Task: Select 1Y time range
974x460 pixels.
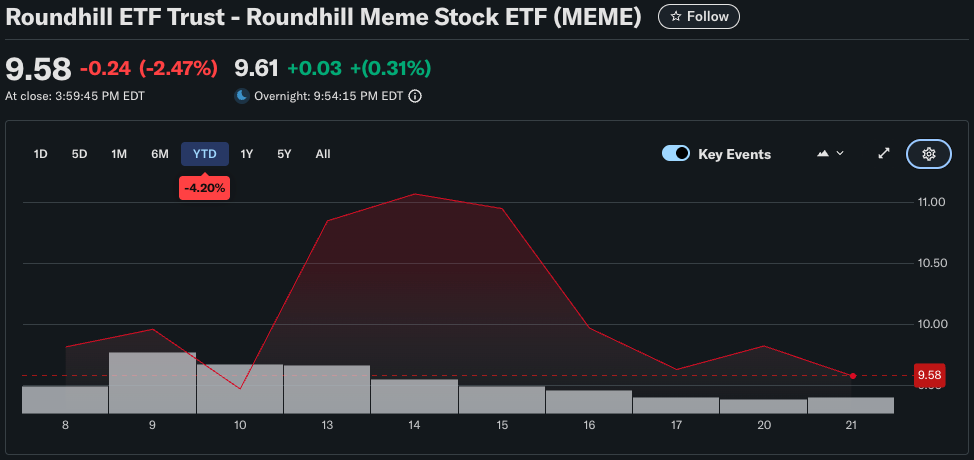Action: pyautogui.click(x=247, y=154)
